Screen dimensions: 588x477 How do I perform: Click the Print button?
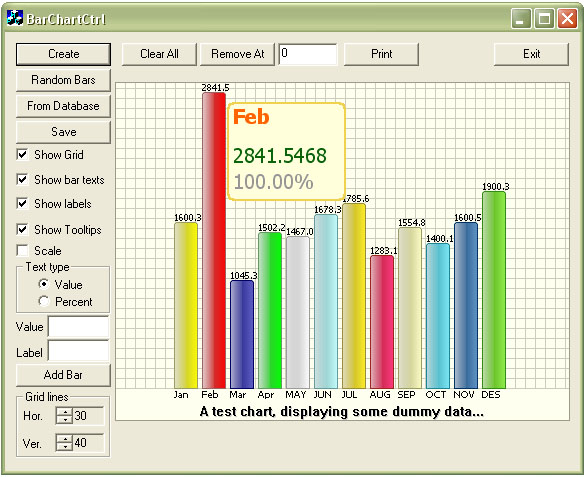pos(381,54)
